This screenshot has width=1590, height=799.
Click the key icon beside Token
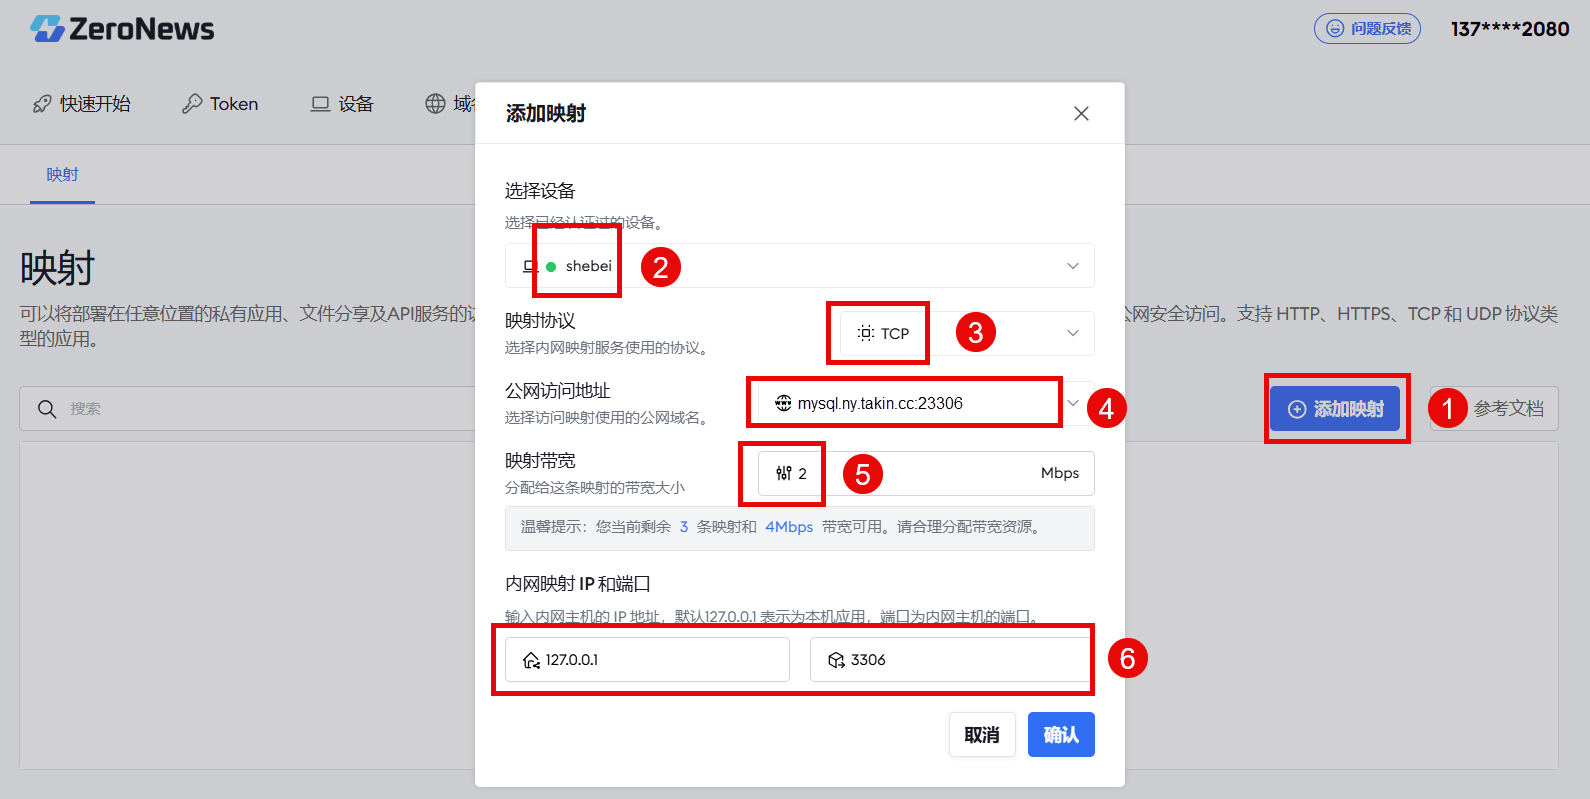[x=192, y=104]
